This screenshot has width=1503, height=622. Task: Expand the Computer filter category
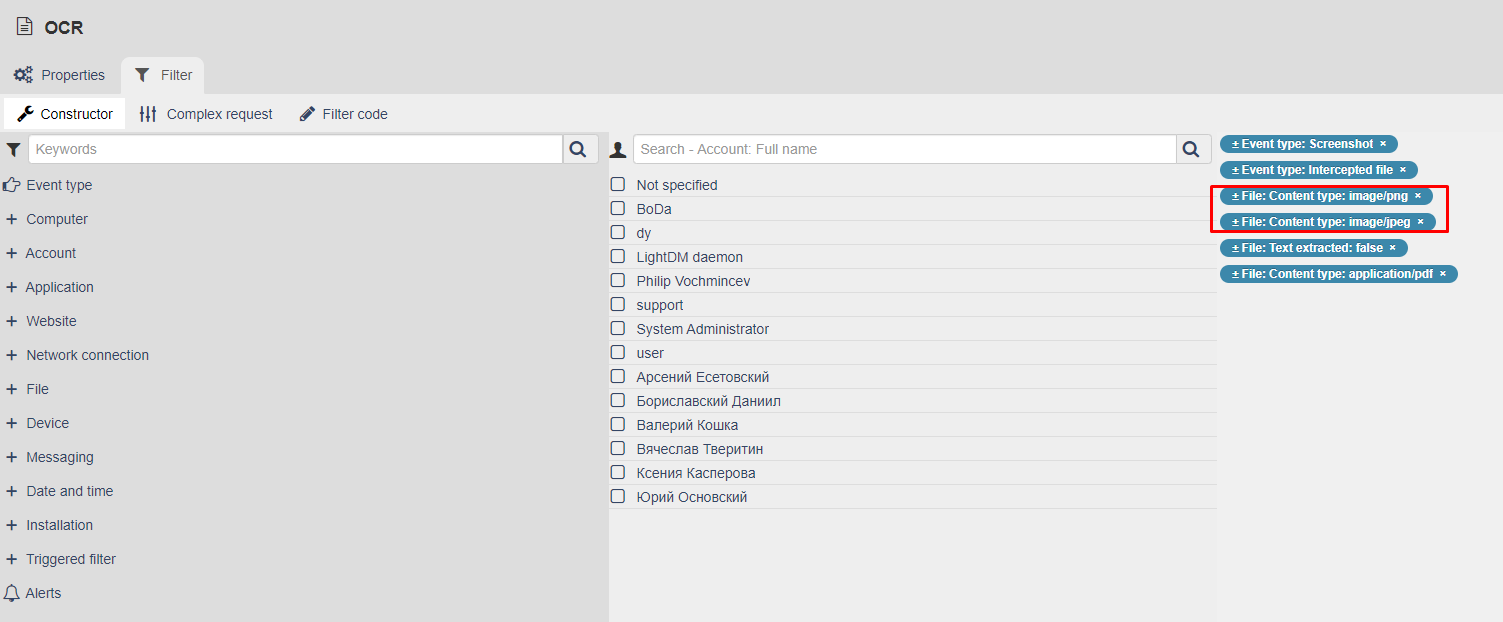[x=12, y=219]
